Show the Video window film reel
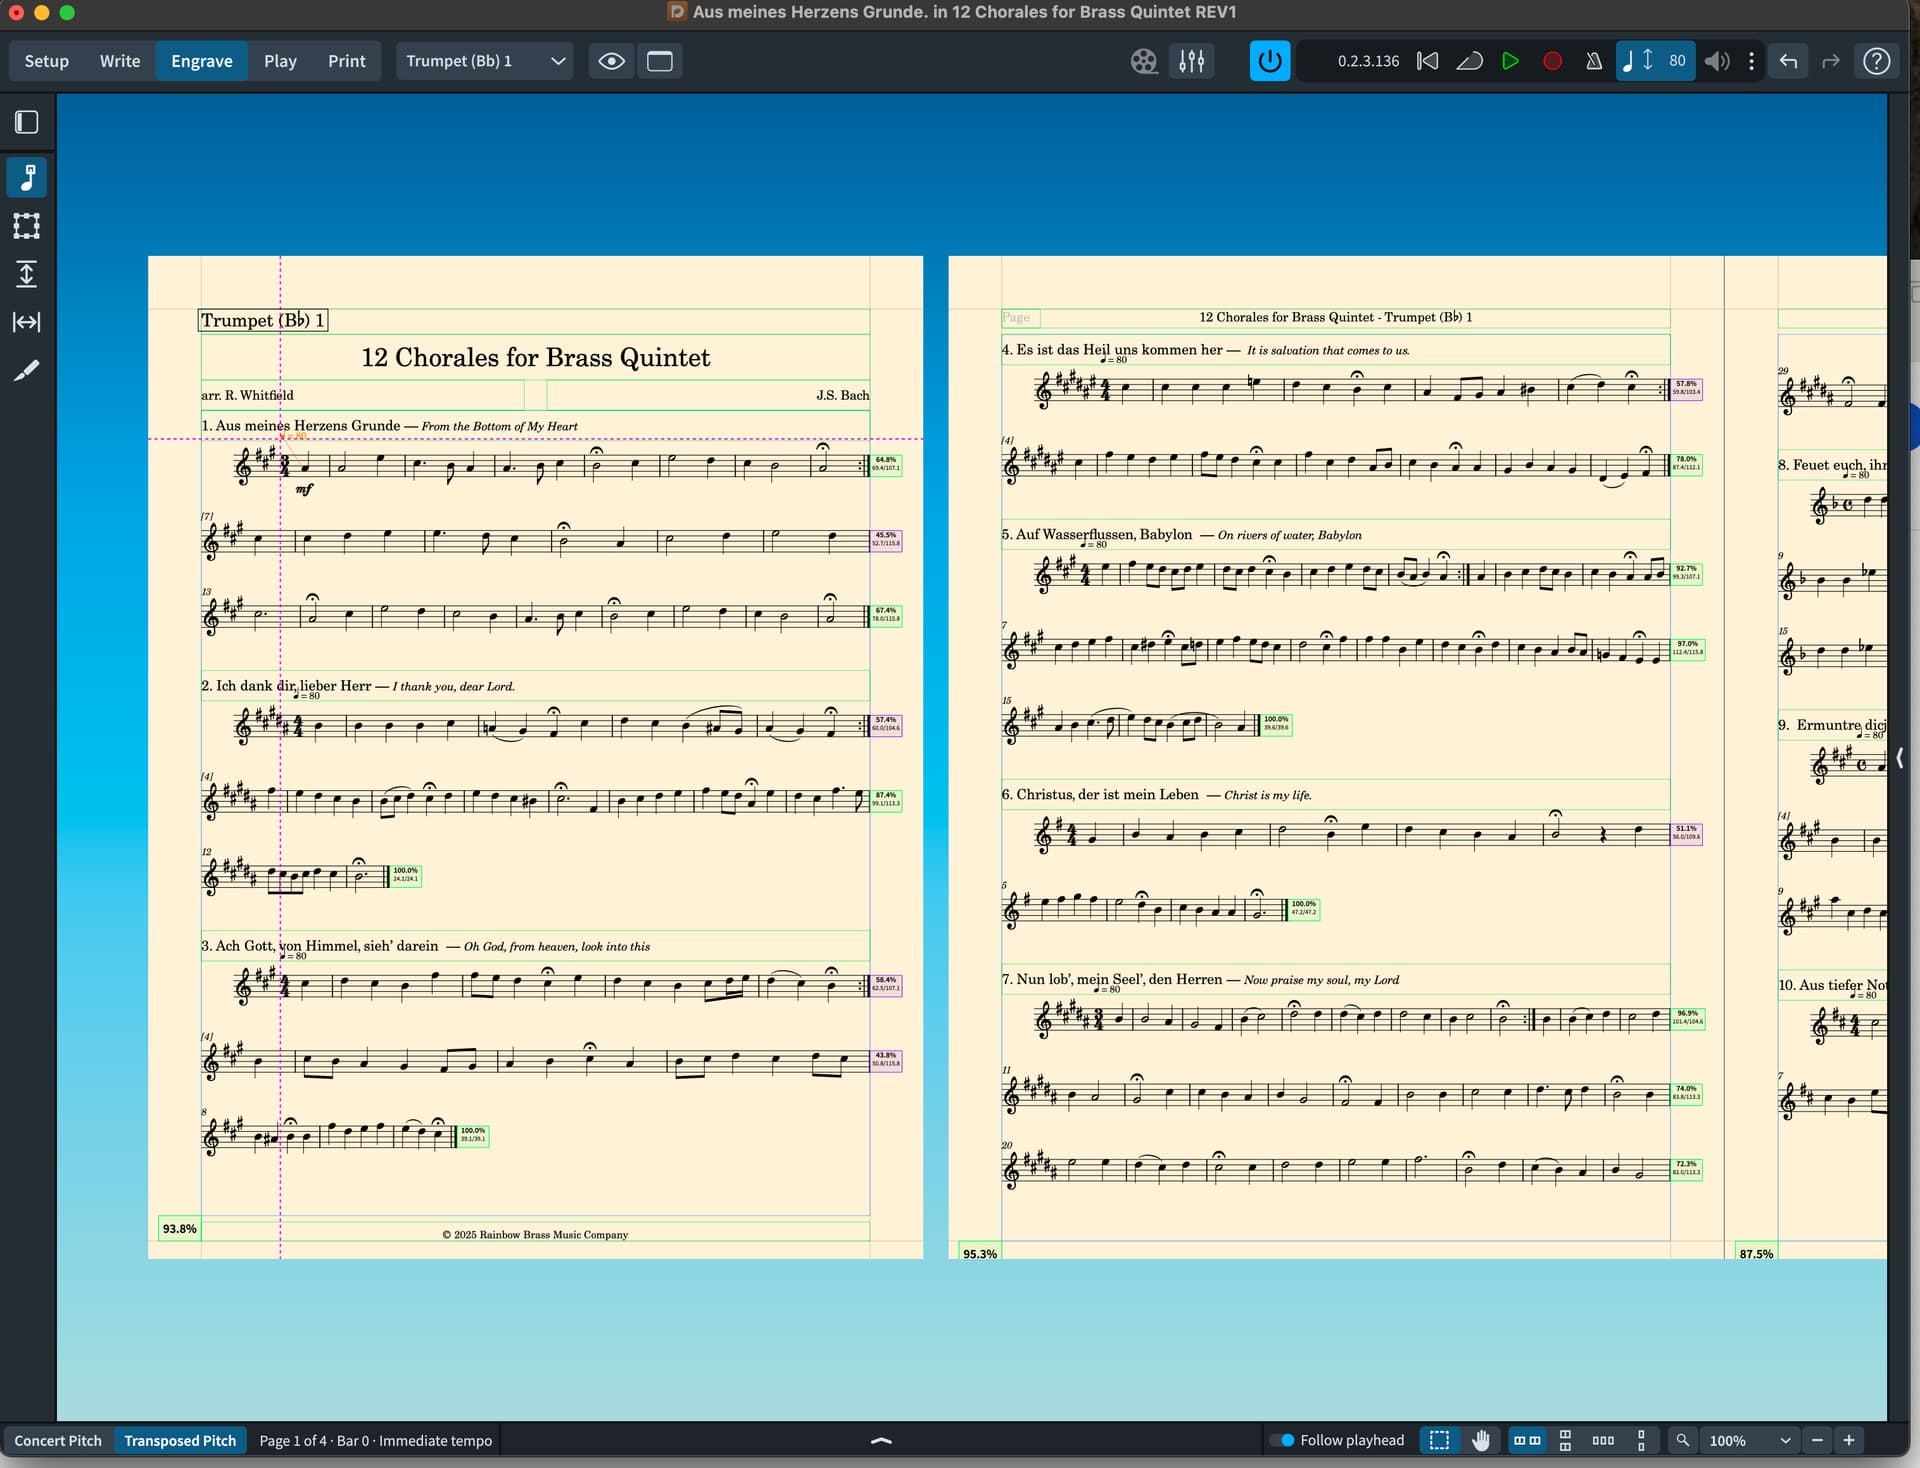This screenshot has height=1468, width=1920. tap(1144, 61)
